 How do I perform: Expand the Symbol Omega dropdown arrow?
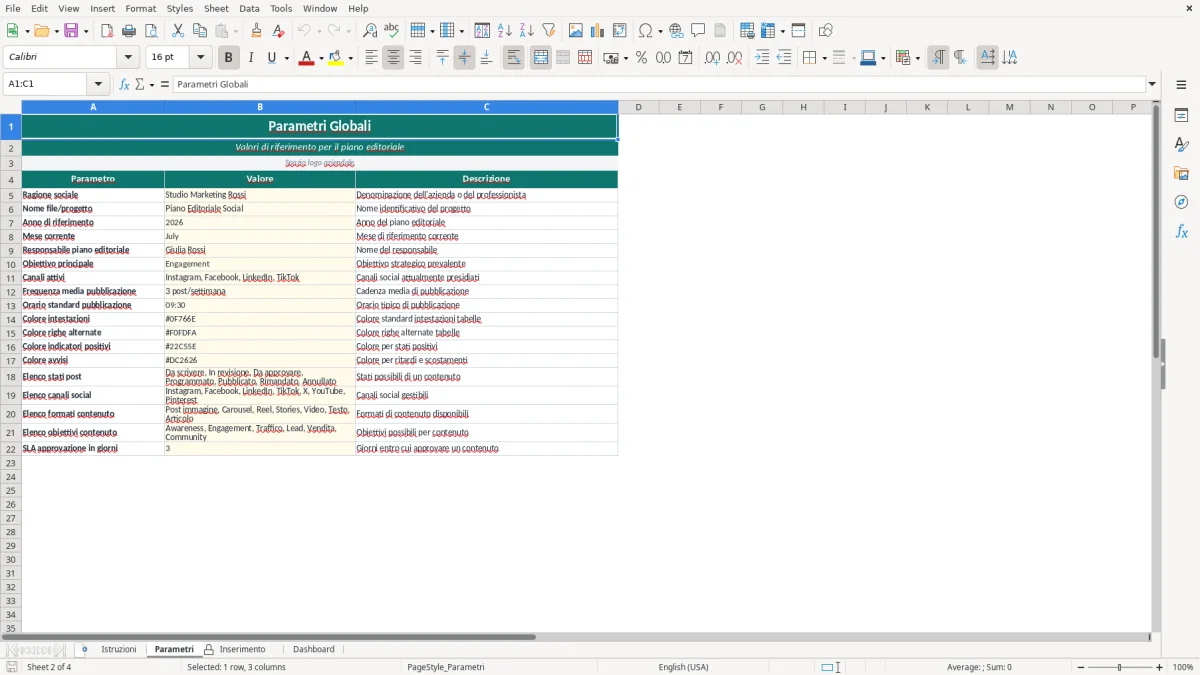click(661, 31)
